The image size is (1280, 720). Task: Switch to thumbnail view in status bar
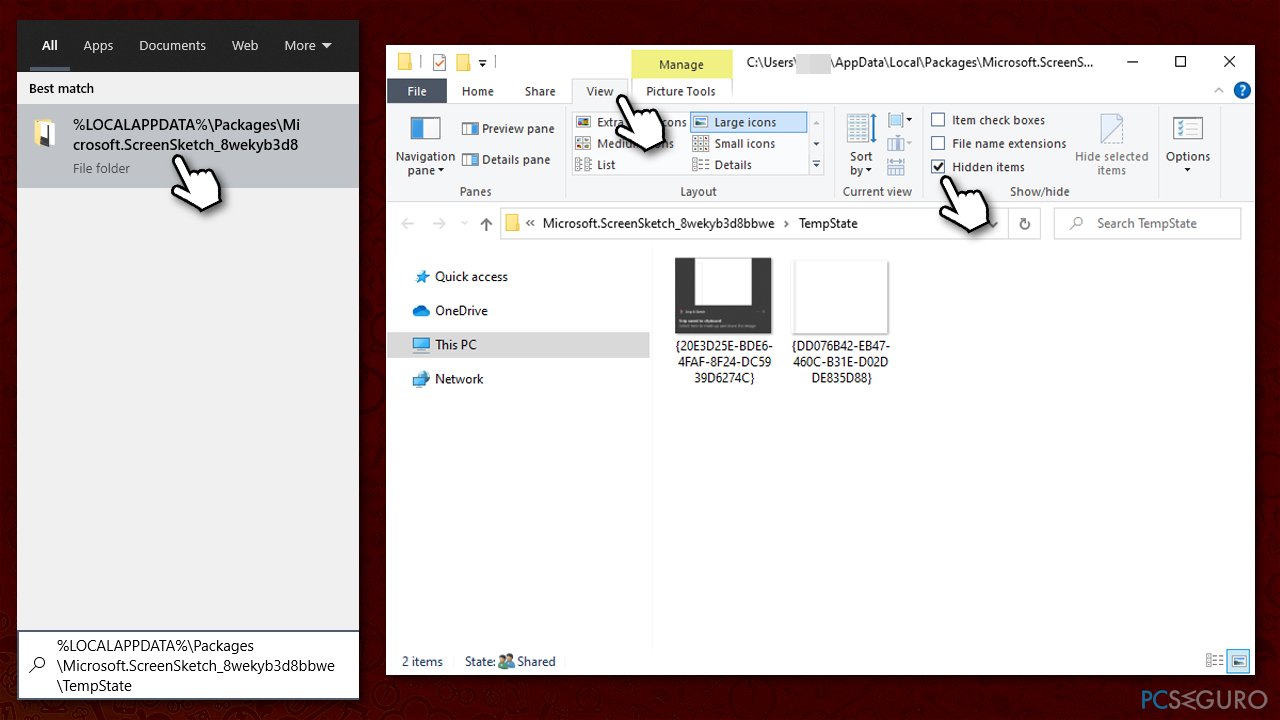tap(1238, 661)
